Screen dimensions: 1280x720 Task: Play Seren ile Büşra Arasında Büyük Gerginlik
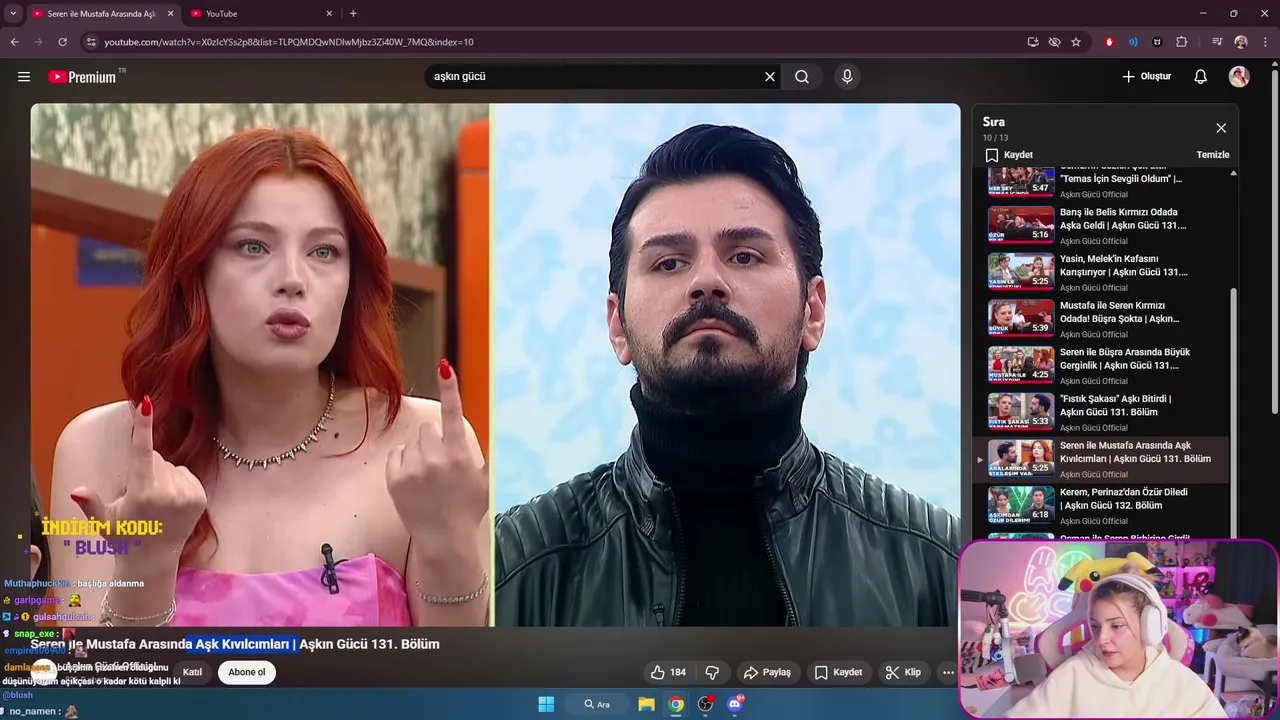point(1101,366)
